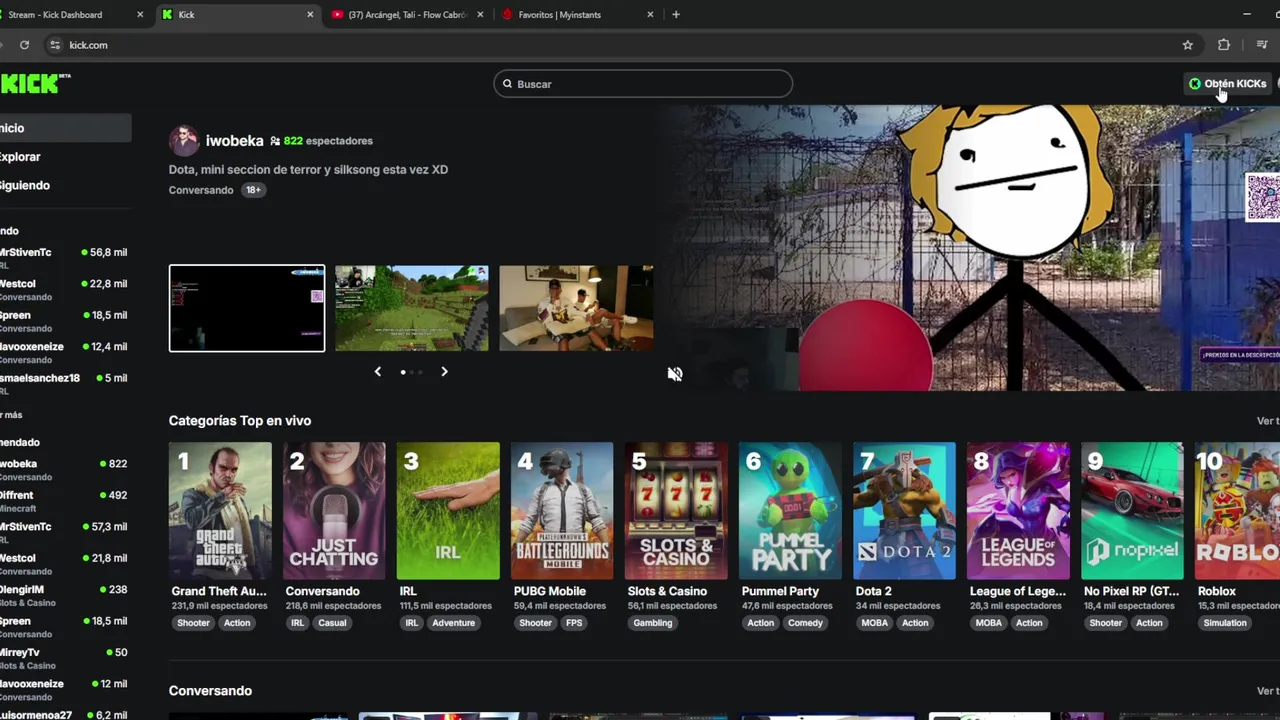Open iwobeka's avatar in the featured stream
1280x720 pixels.
pos(184,141)
